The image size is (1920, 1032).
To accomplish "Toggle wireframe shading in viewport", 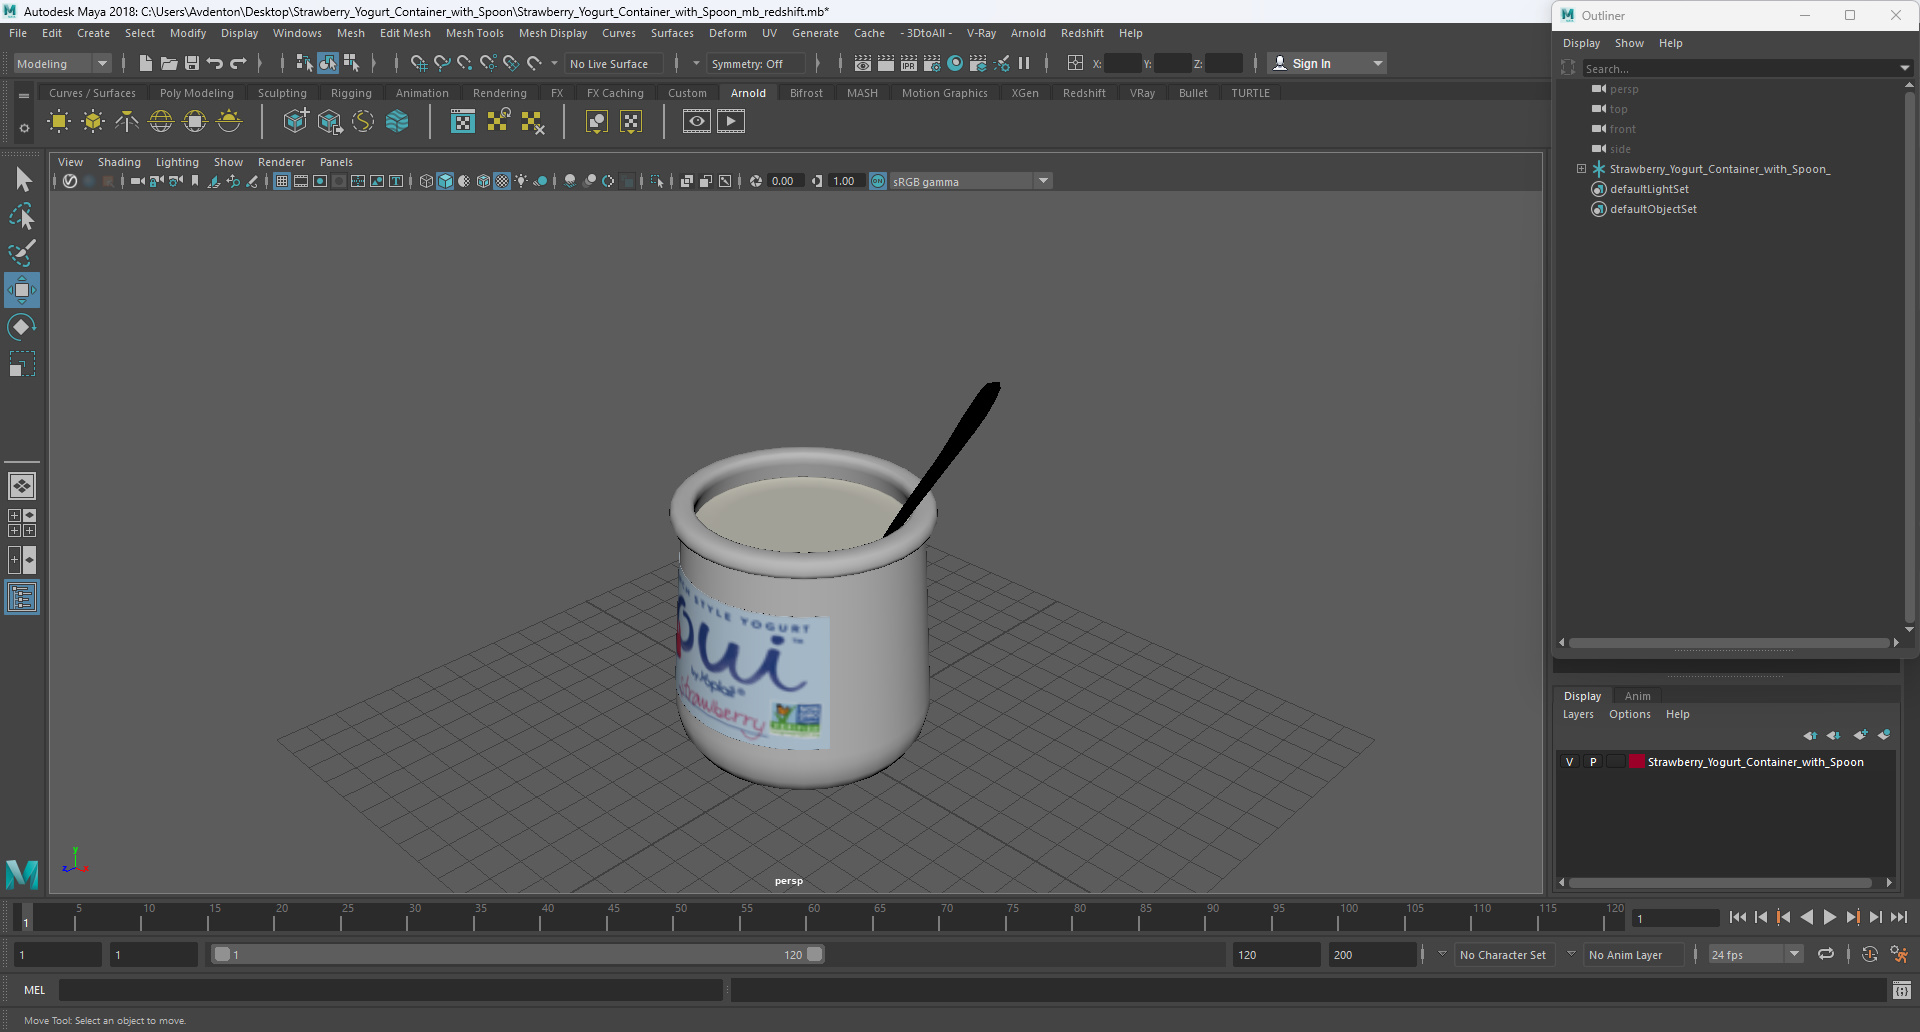I will click(426, 181).
